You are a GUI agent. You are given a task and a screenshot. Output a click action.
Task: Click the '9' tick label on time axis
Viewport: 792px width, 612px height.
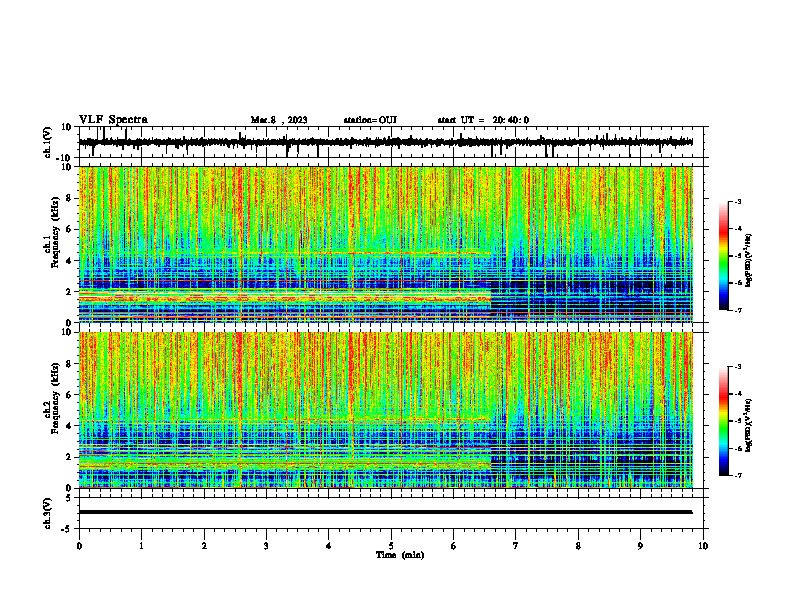[640, 546]
